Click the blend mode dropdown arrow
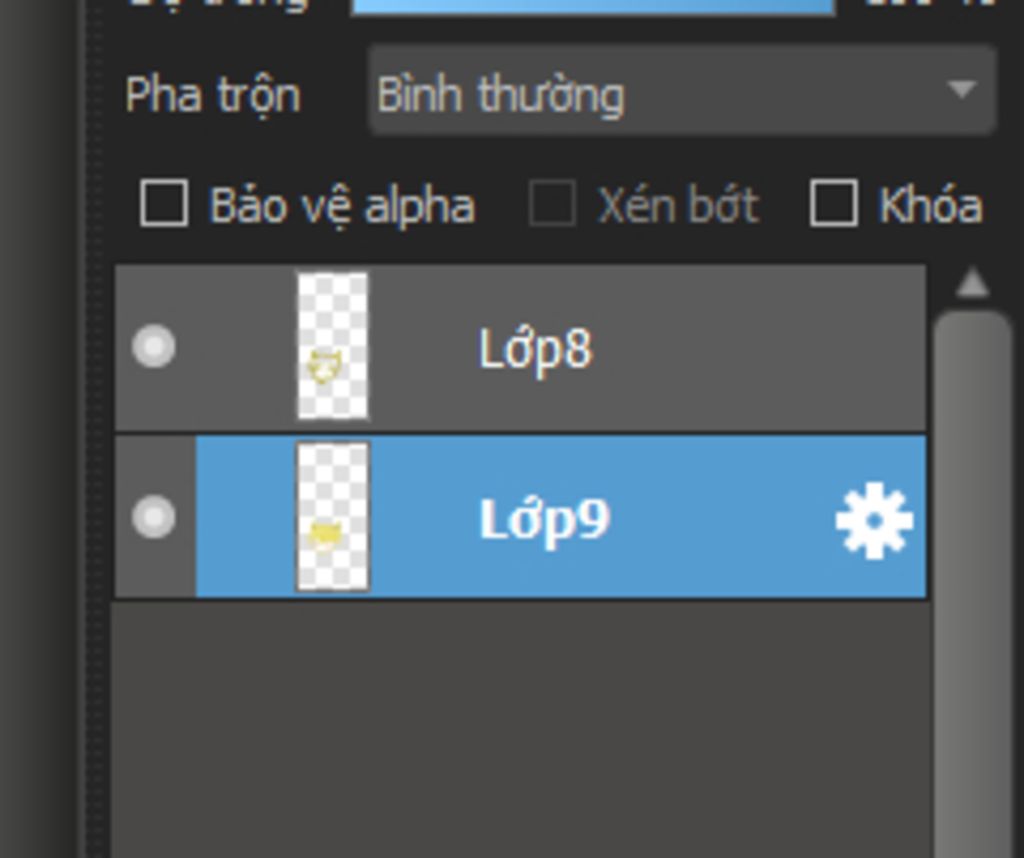 (961, 89)
